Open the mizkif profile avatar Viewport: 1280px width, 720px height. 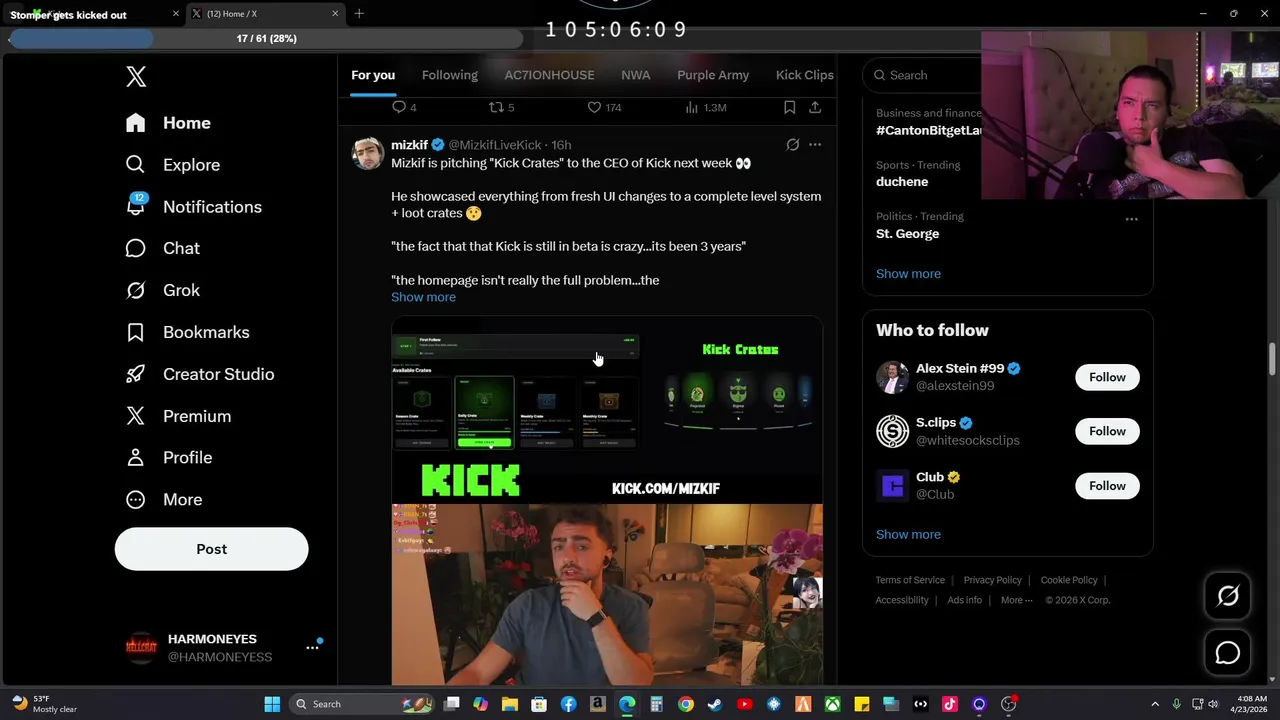tap(368, 154)
